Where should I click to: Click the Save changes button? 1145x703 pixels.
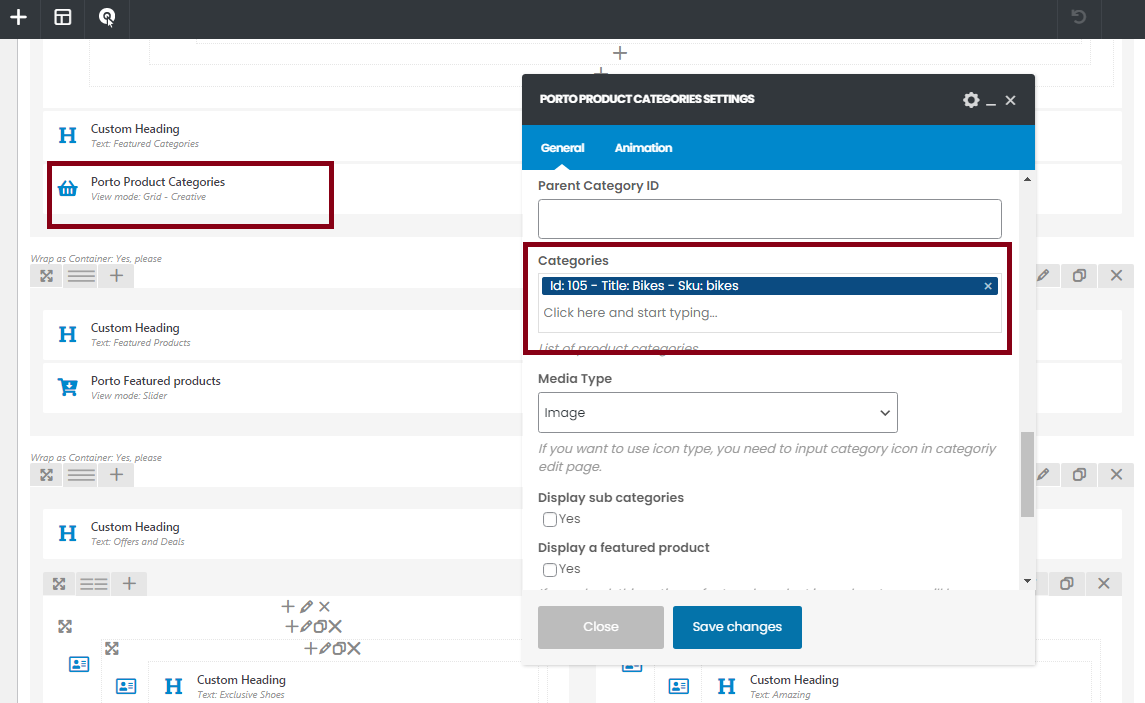tap(737, 627)
